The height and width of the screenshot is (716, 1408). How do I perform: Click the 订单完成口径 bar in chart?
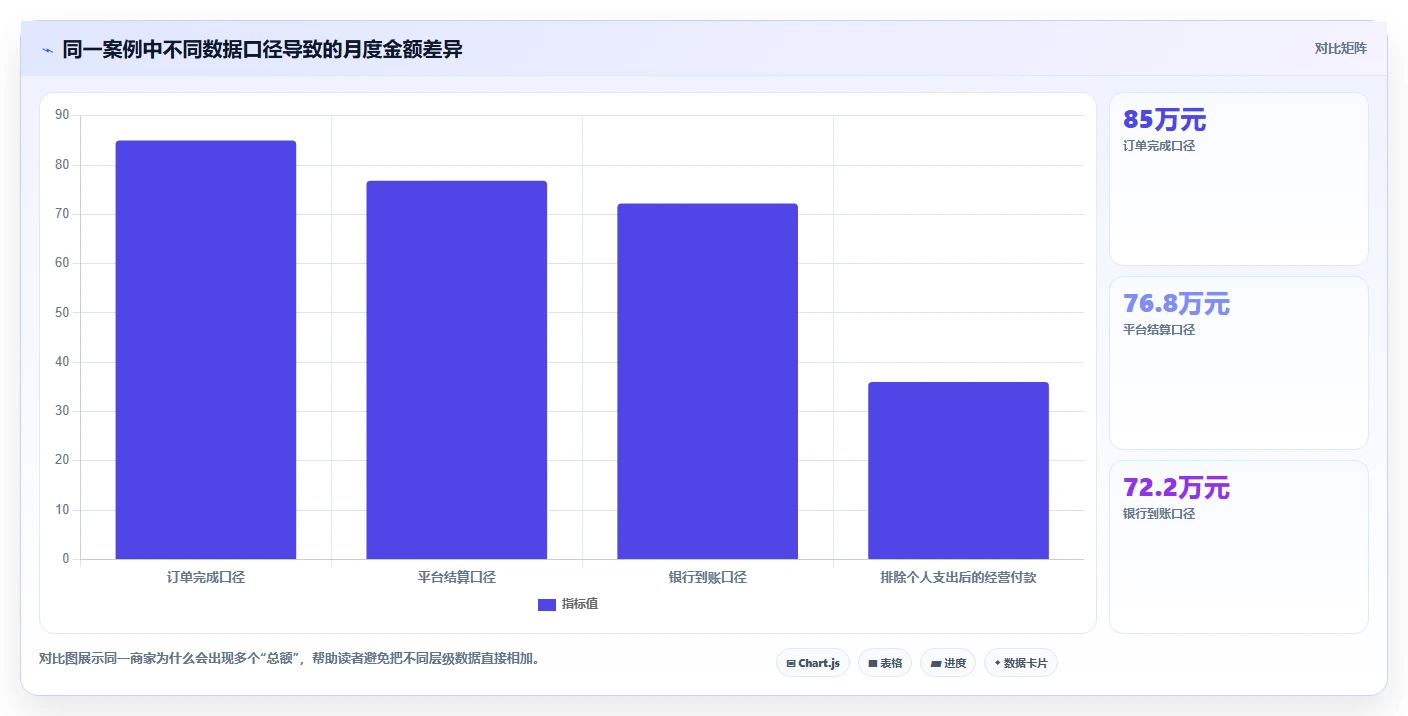coord(206,350)
